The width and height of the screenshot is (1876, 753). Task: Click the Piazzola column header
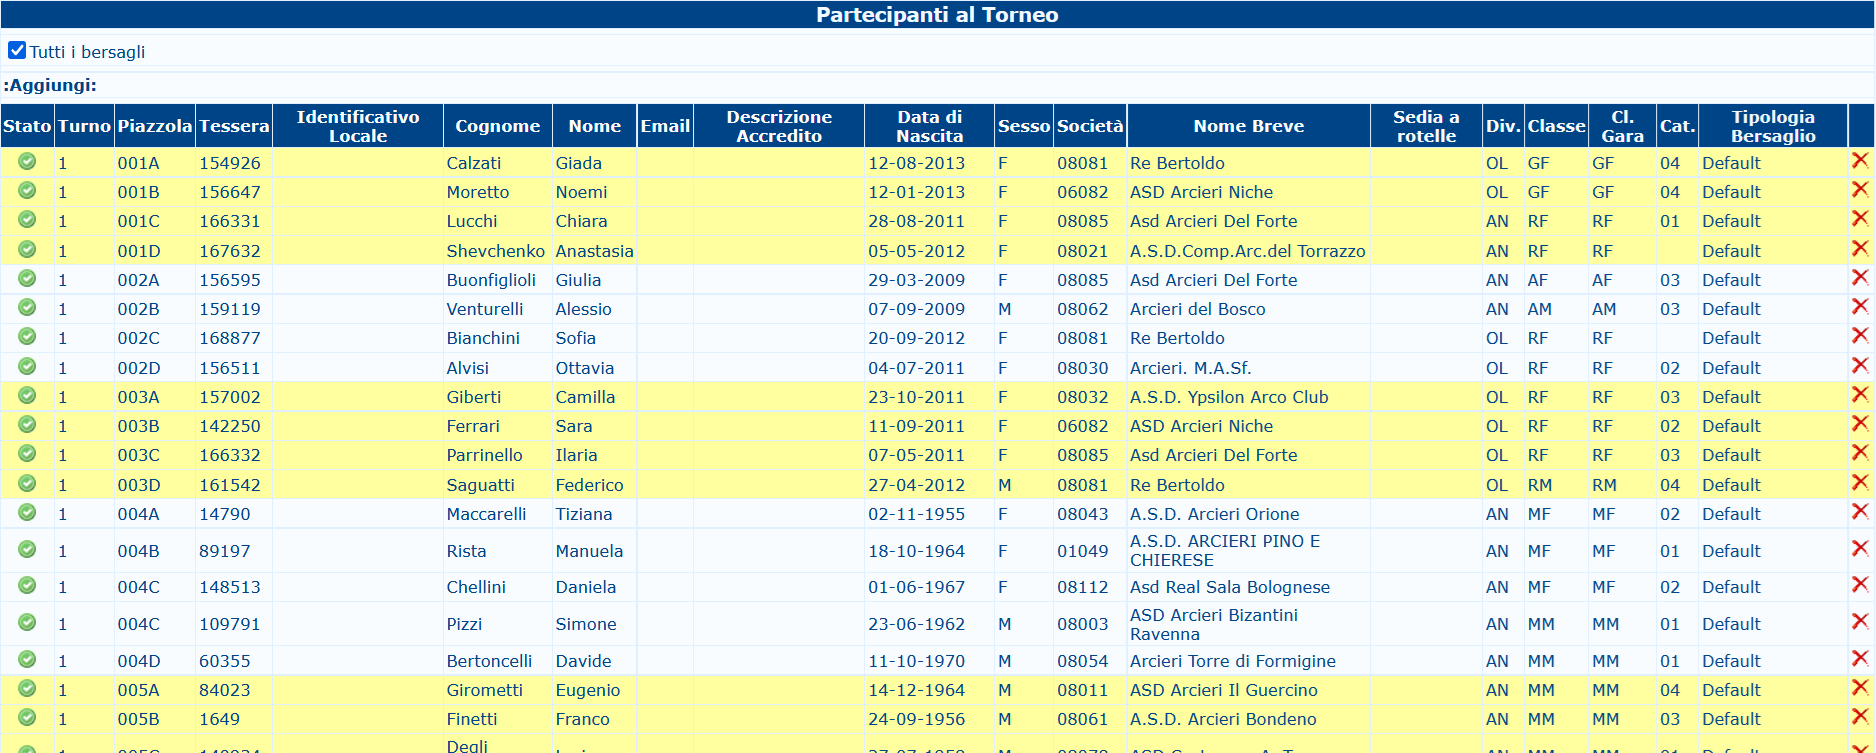[x=155, y=126]
